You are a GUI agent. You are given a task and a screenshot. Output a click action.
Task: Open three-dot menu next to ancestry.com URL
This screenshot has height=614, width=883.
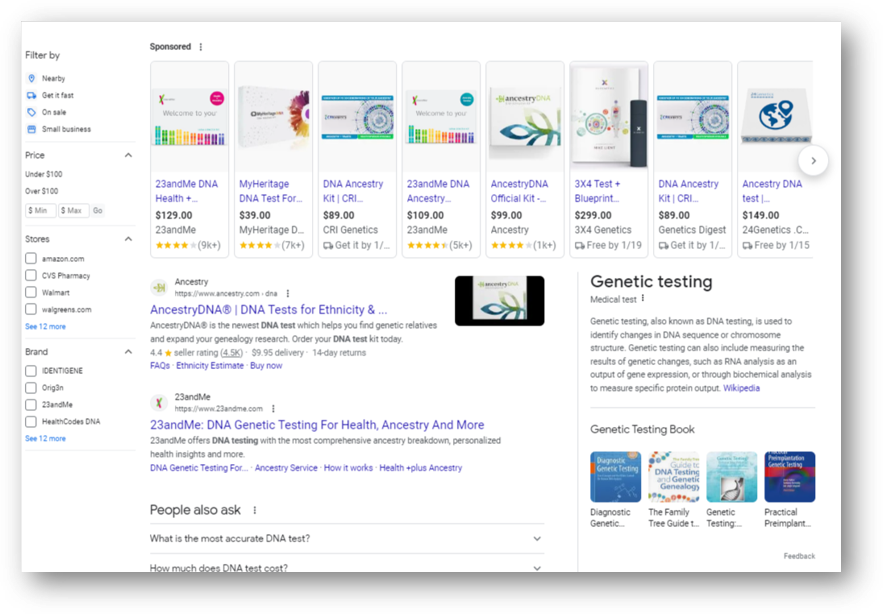click(x=288, y=293)
